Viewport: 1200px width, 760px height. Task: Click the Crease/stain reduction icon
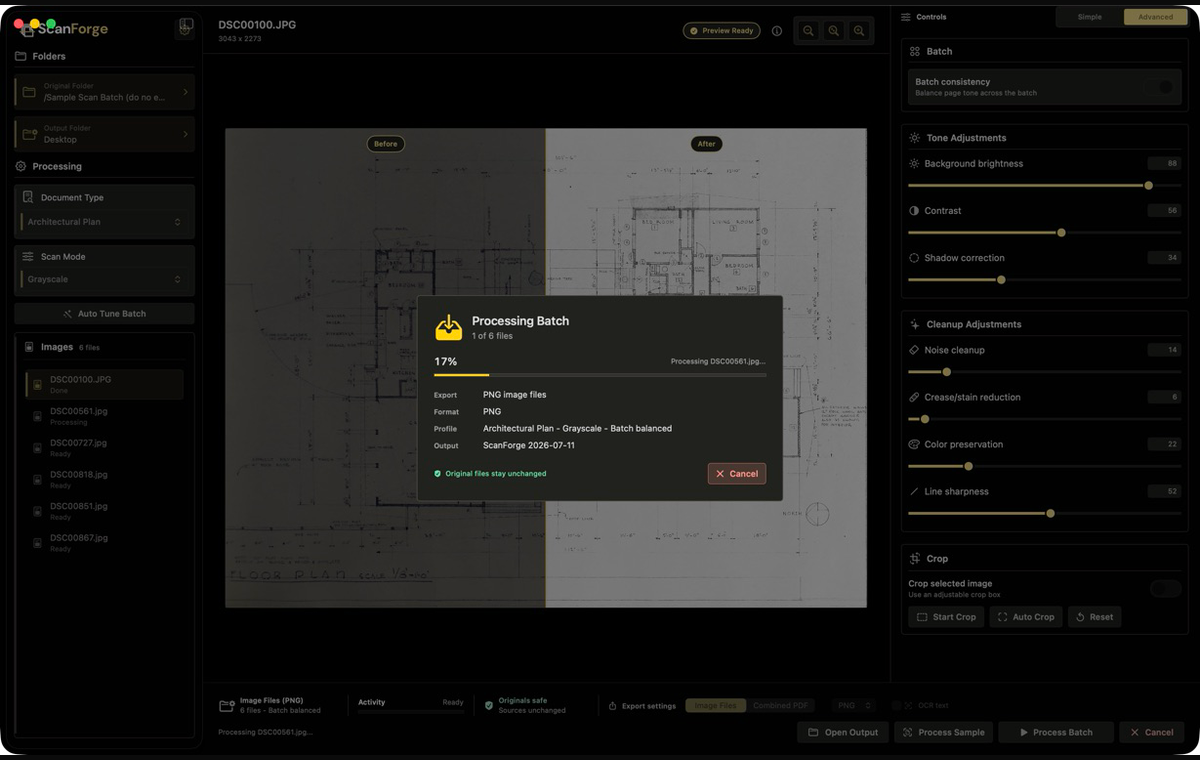(x=914, y=397)
